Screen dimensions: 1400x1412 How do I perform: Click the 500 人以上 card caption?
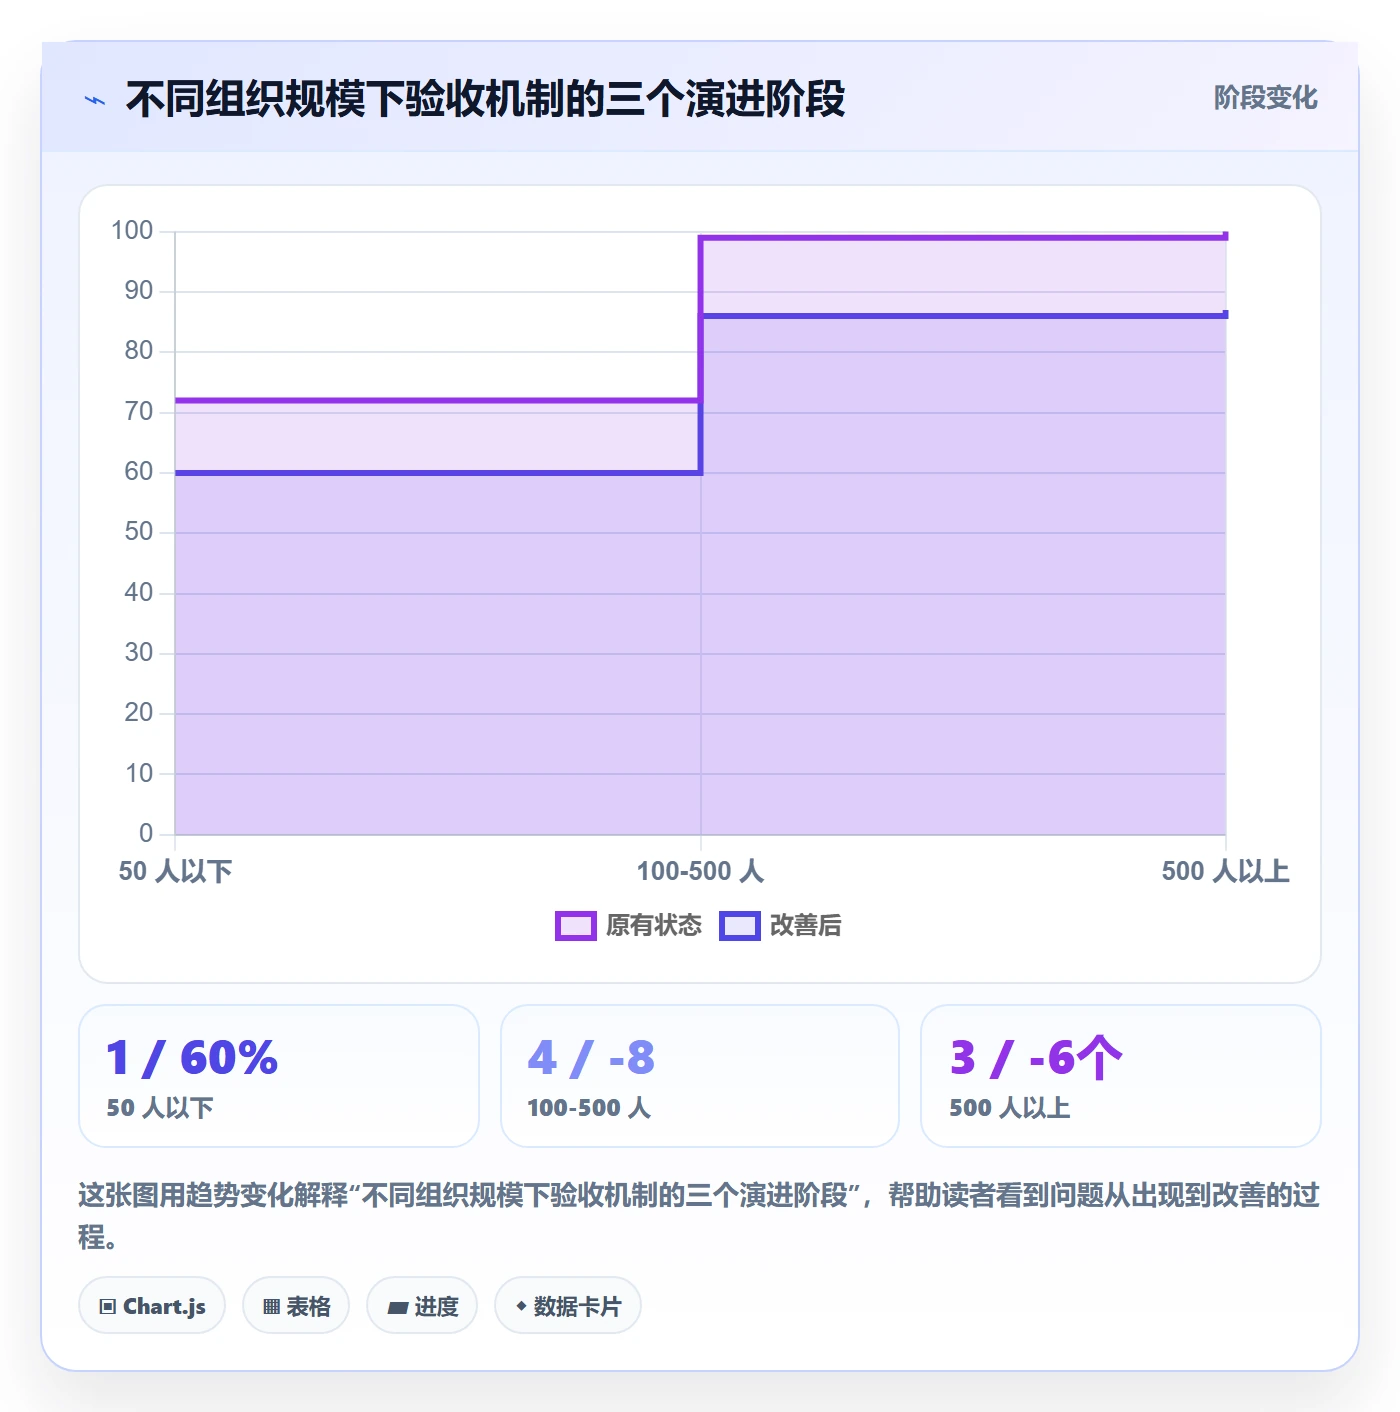1010,1108
